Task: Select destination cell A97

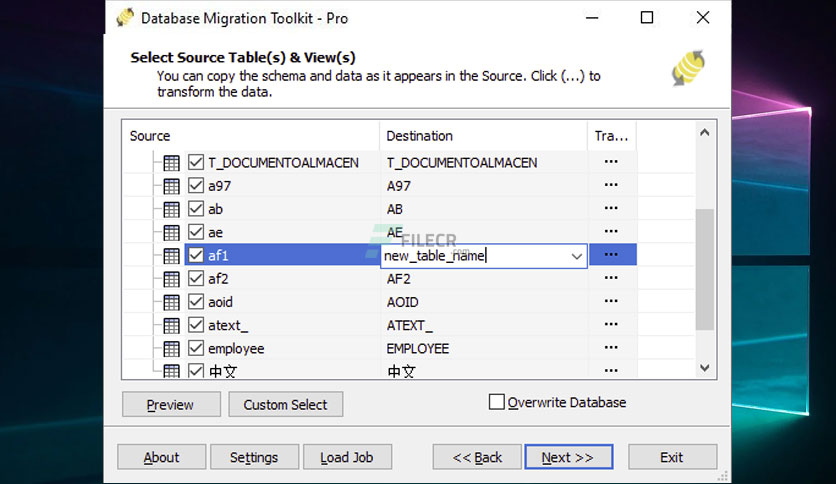Action: 399,186
